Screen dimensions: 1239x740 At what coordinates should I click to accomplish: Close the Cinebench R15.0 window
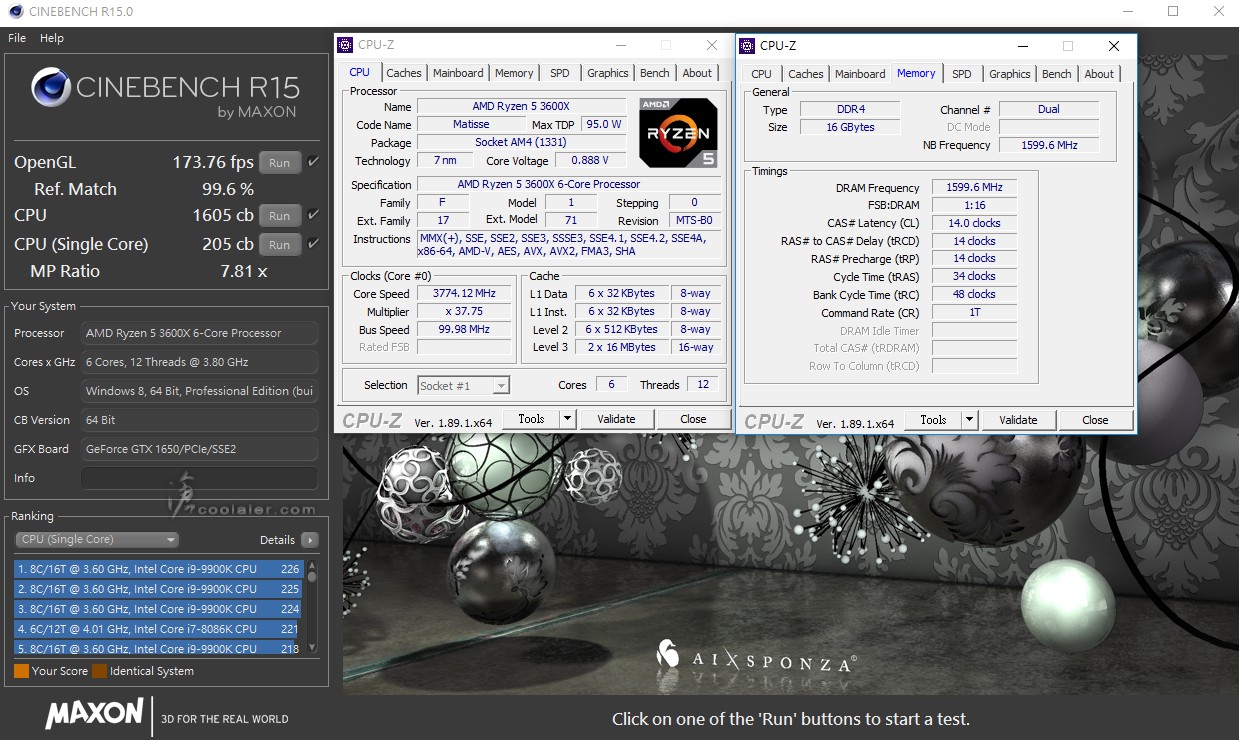click(x=1217, y=12)
